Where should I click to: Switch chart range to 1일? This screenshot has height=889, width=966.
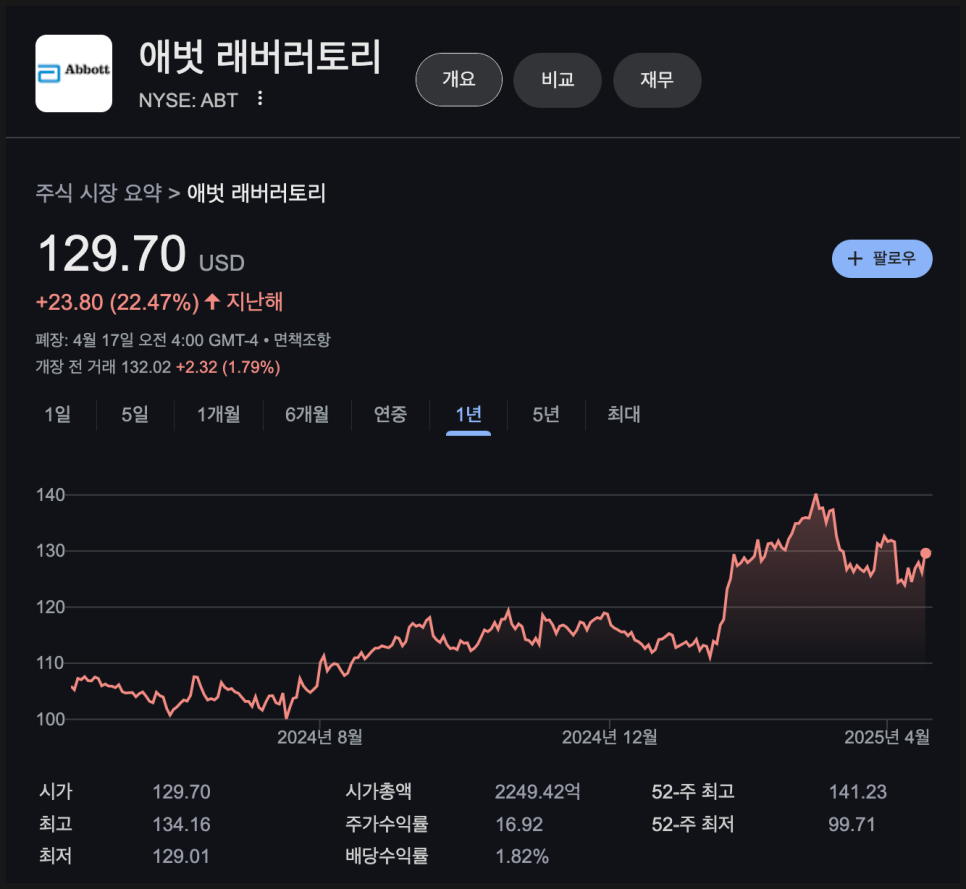(x=57, y=415)
